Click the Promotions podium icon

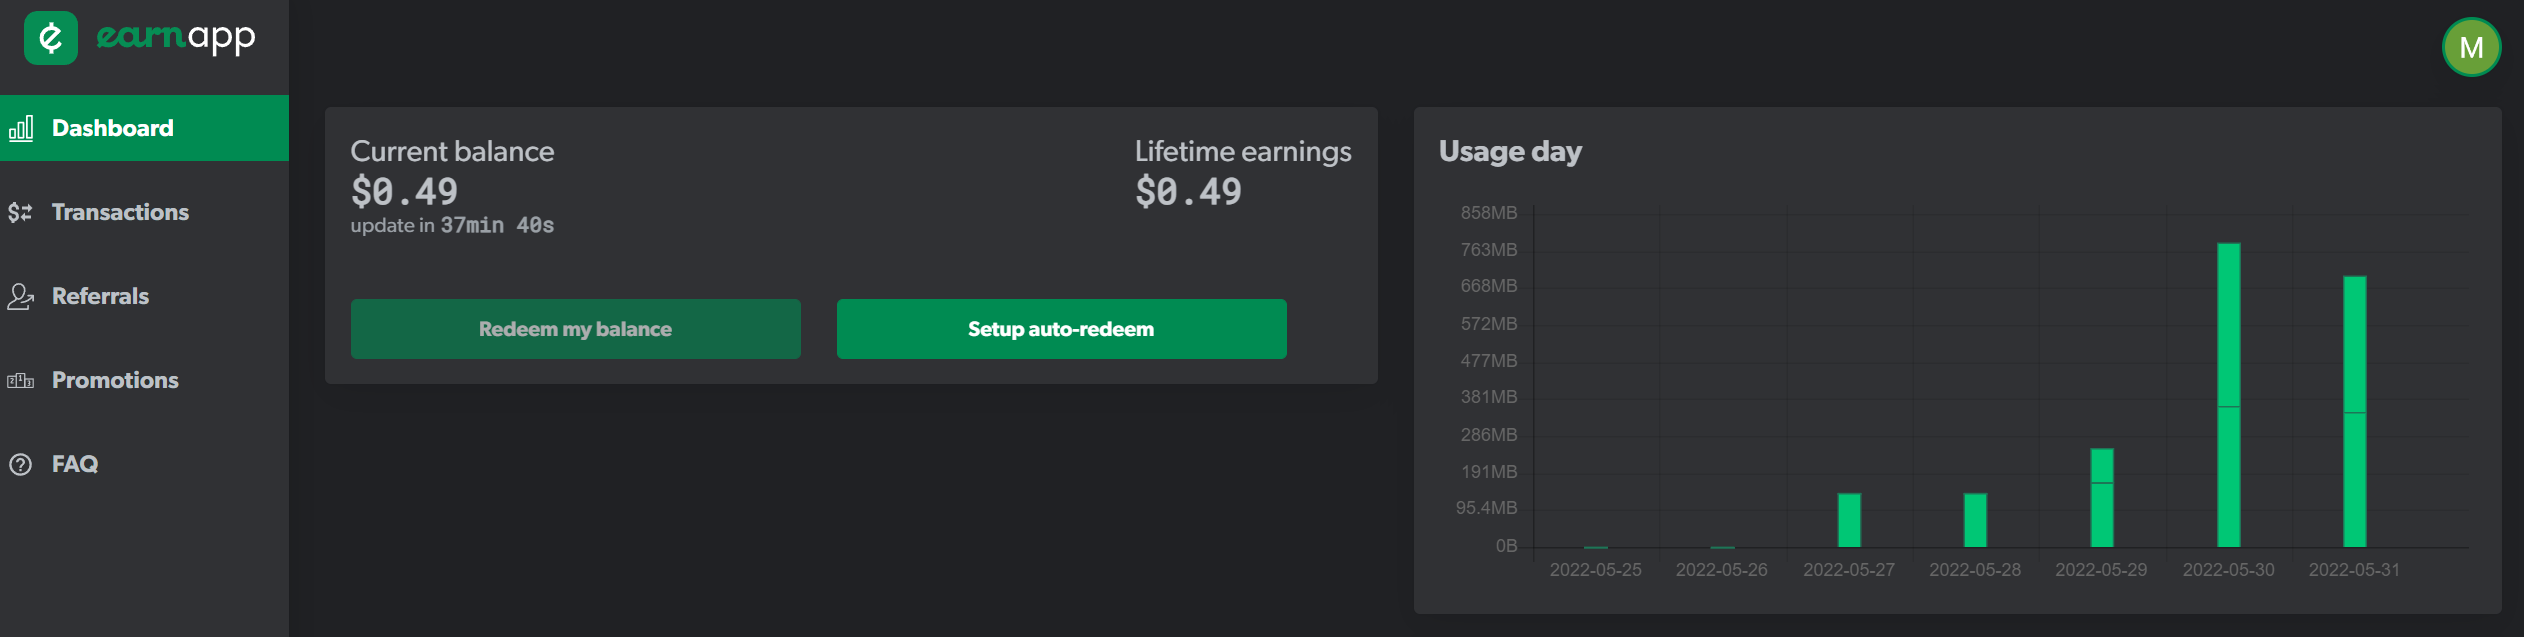21,380
